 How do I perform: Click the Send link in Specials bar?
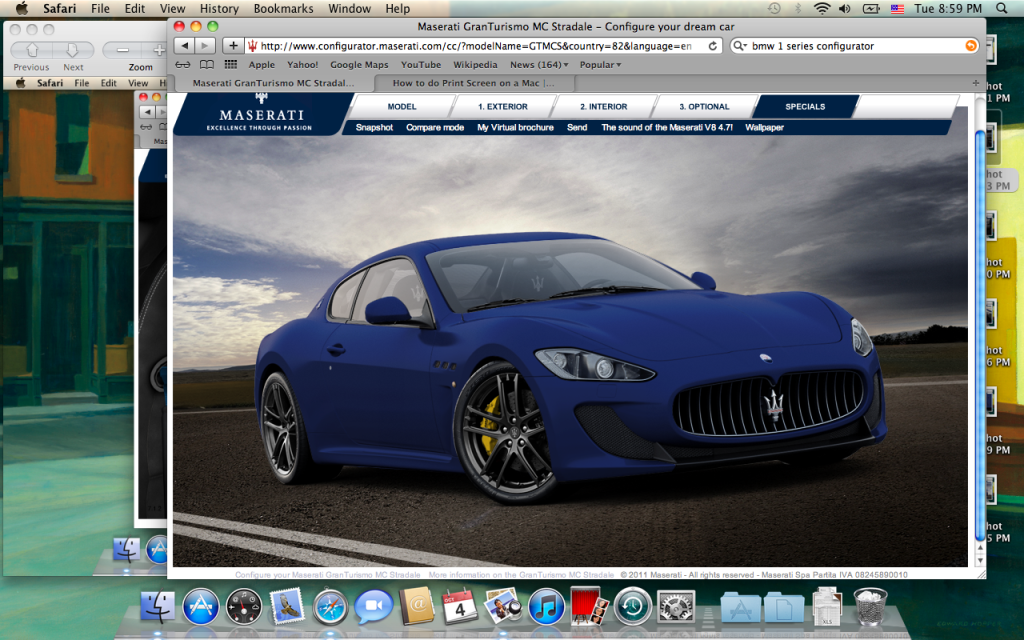click(x=577, y=127)
